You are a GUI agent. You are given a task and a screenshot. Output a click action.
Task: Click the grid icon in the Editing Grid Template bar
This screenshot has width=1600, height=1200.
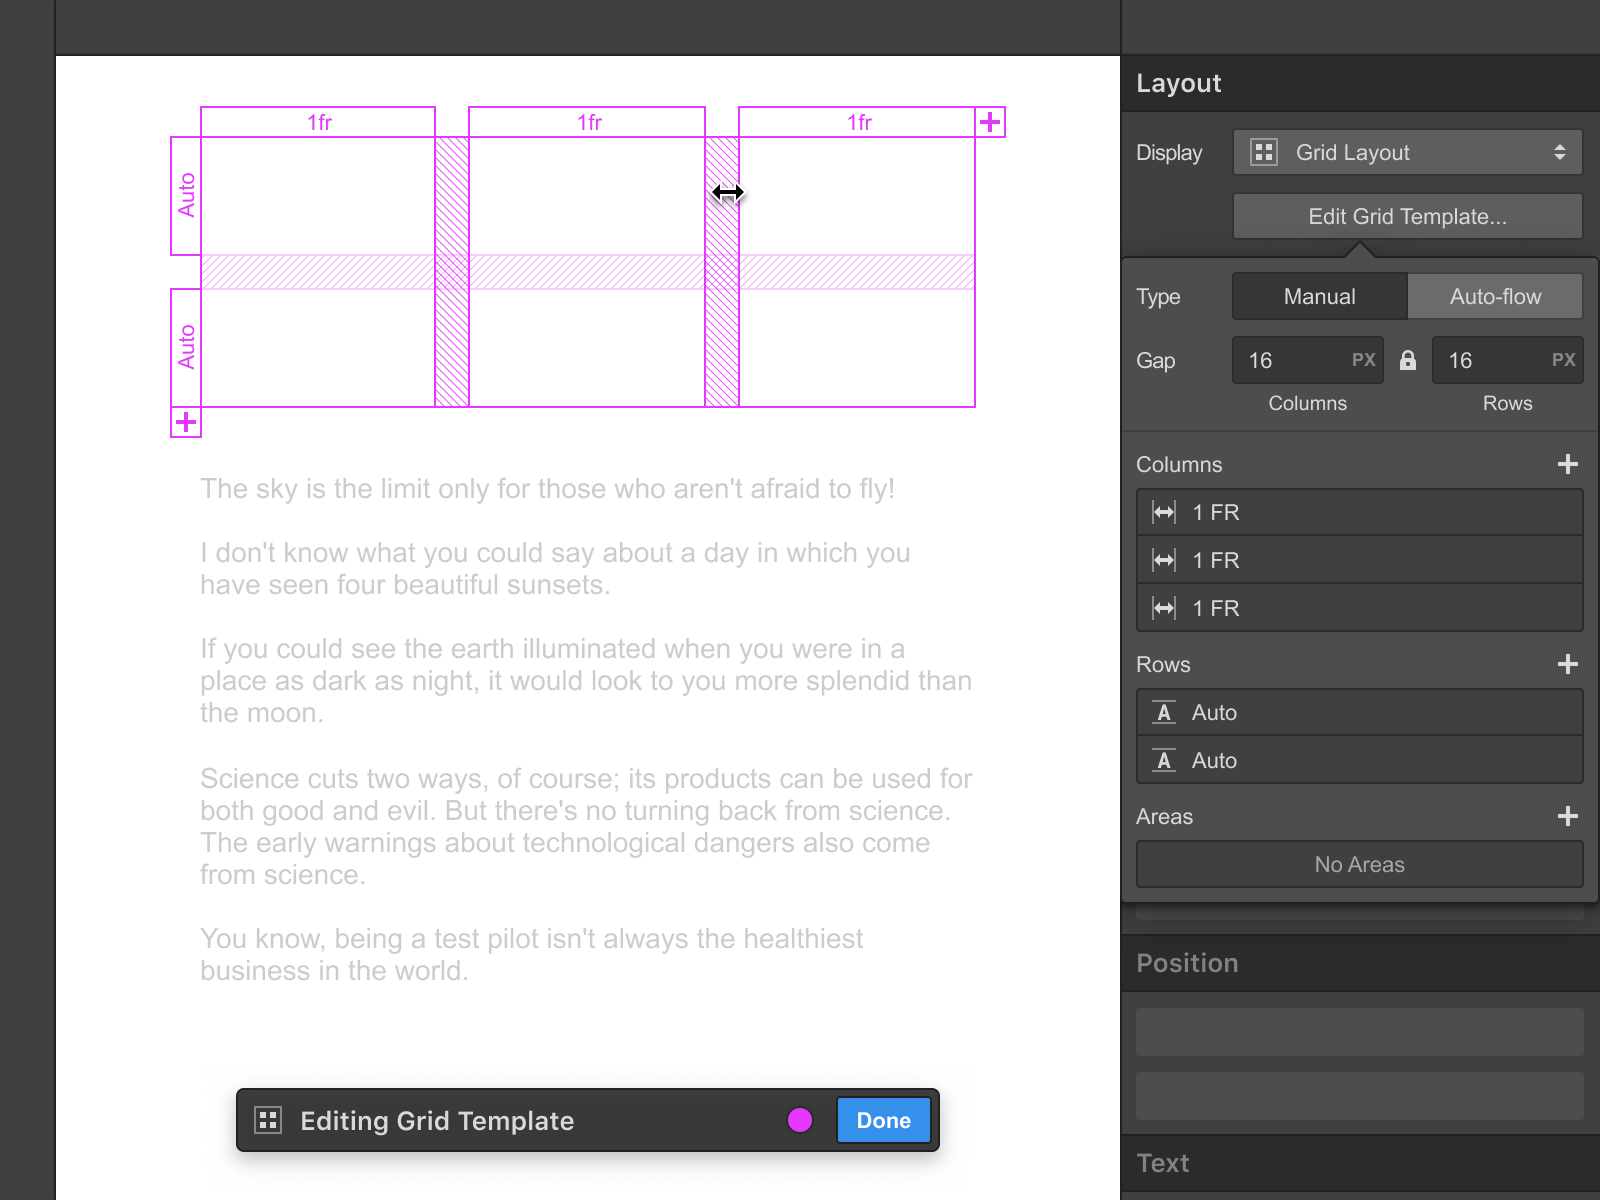(x=268, y=1120)
